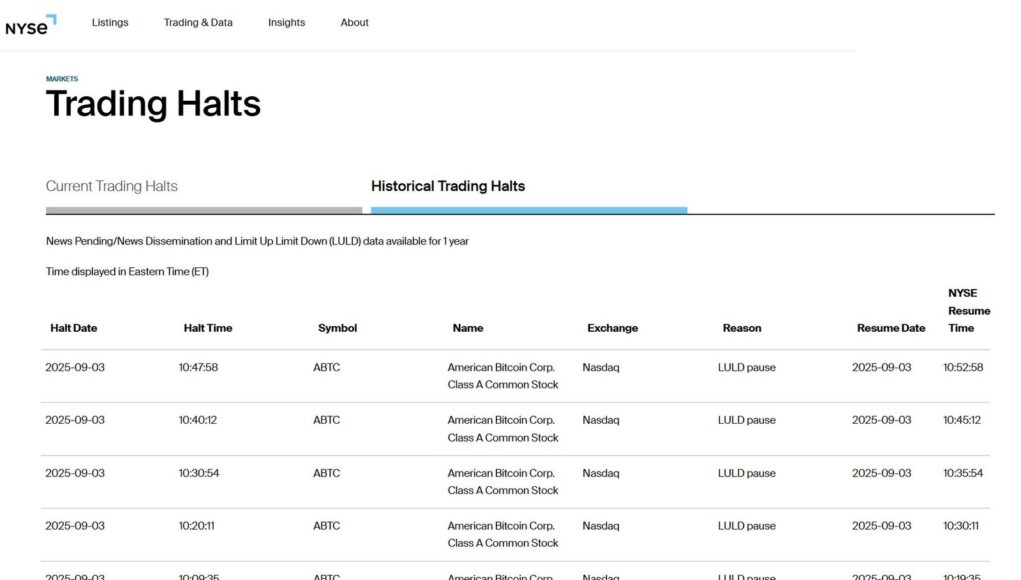Select resume time 10:45:12 cell
Screen dimensions: 1021x580
962,420
